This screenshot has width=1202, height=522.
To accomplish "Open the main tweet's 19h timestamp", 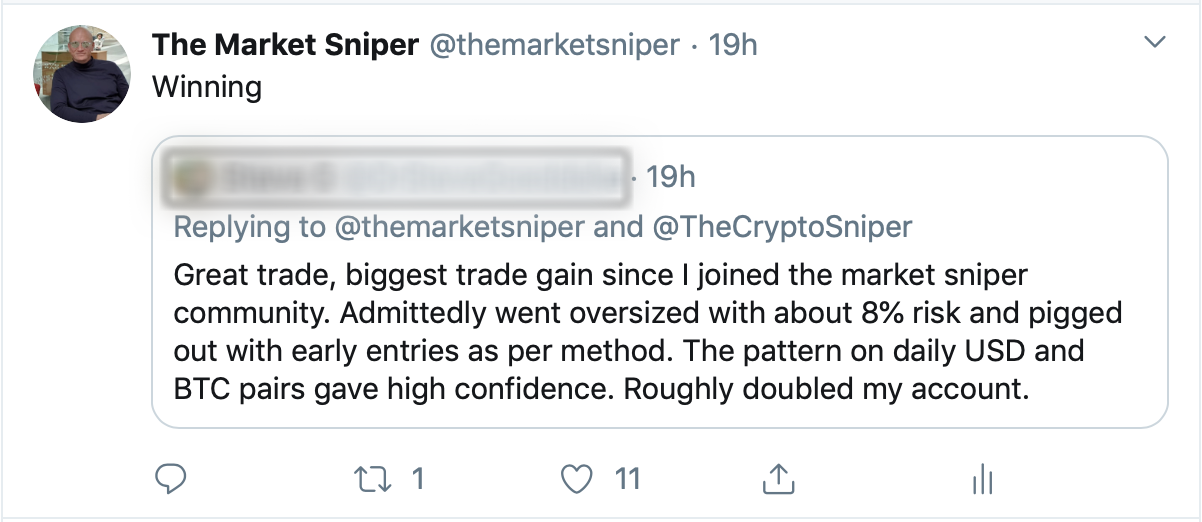I will coord(733,45).
